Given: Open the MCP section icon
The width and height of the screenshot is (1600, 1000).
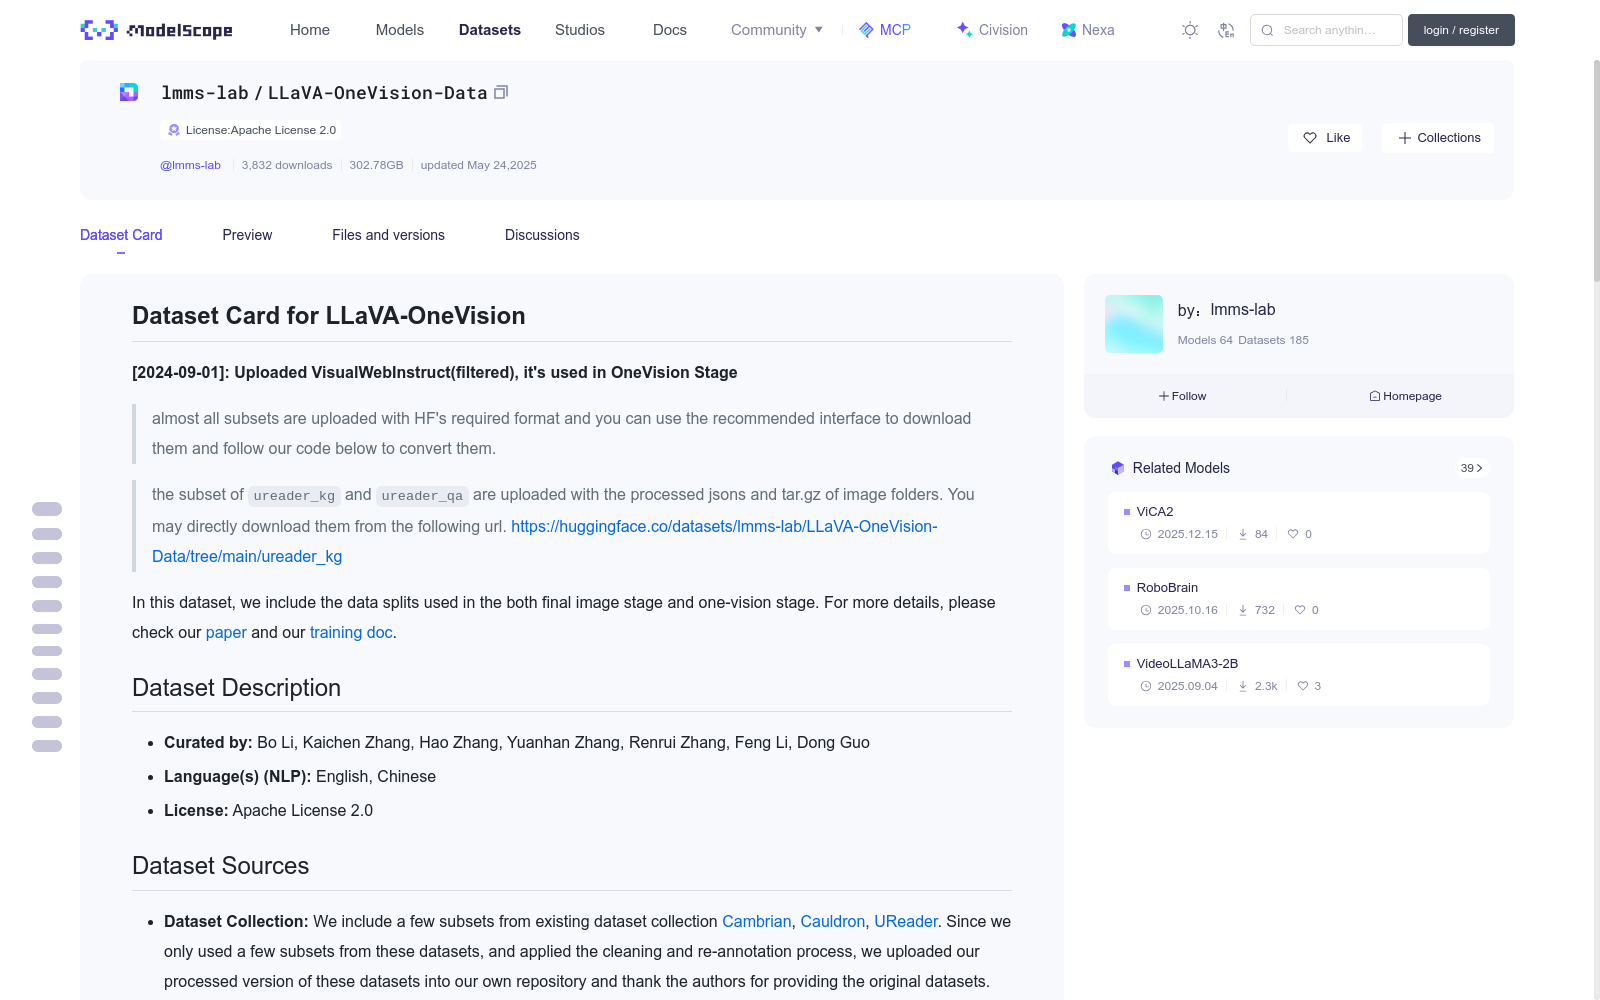Looking at the screenshot, I should click(x=866, y=30).
